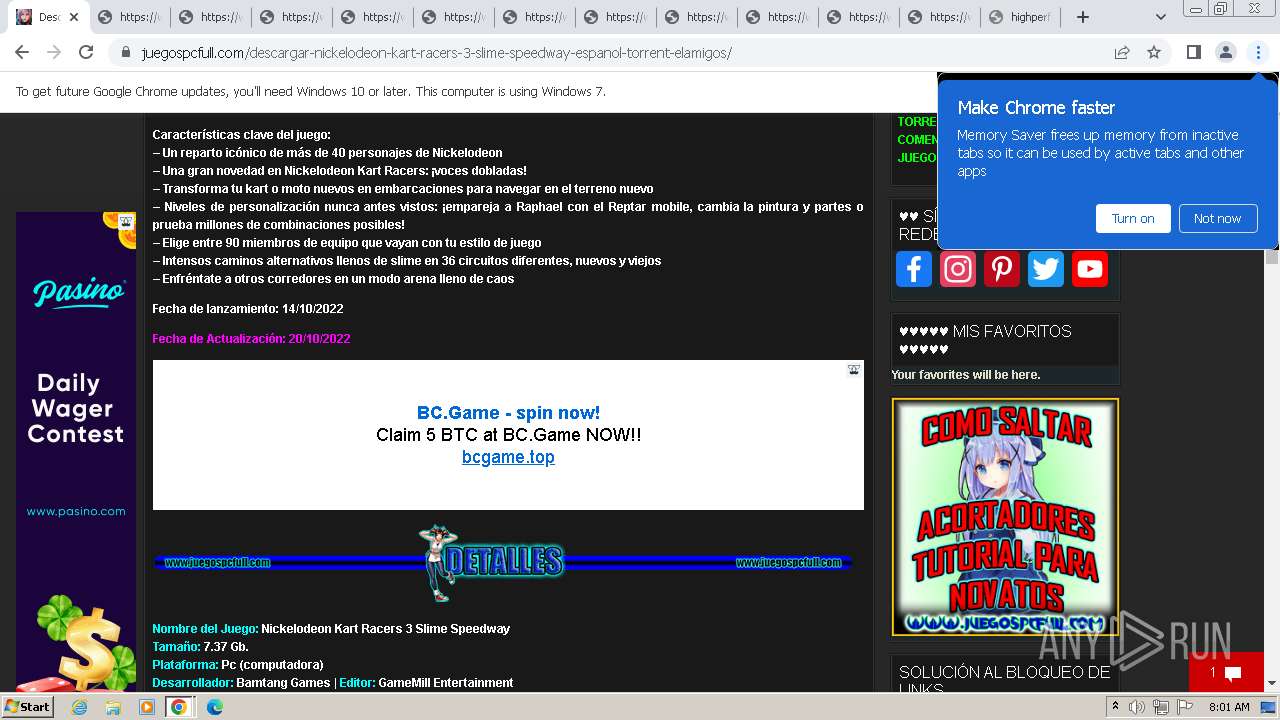The width and height of the screenshot is (1280, 720).
Task: Select Chrome in the taskbar
Action: pyautogui.click(x=179, y=707)
